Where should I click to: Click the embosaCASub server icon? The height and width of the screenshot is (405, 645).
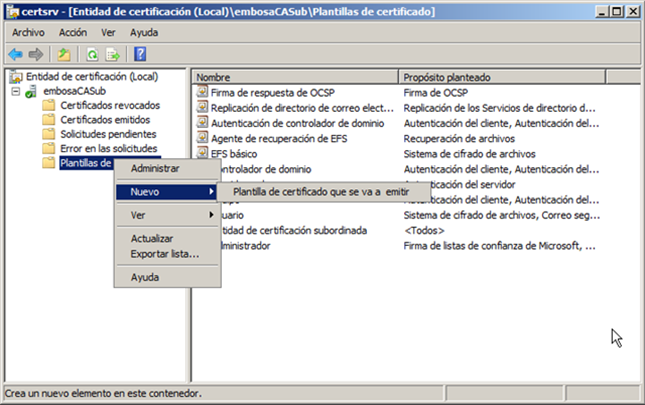click(31, 91)
